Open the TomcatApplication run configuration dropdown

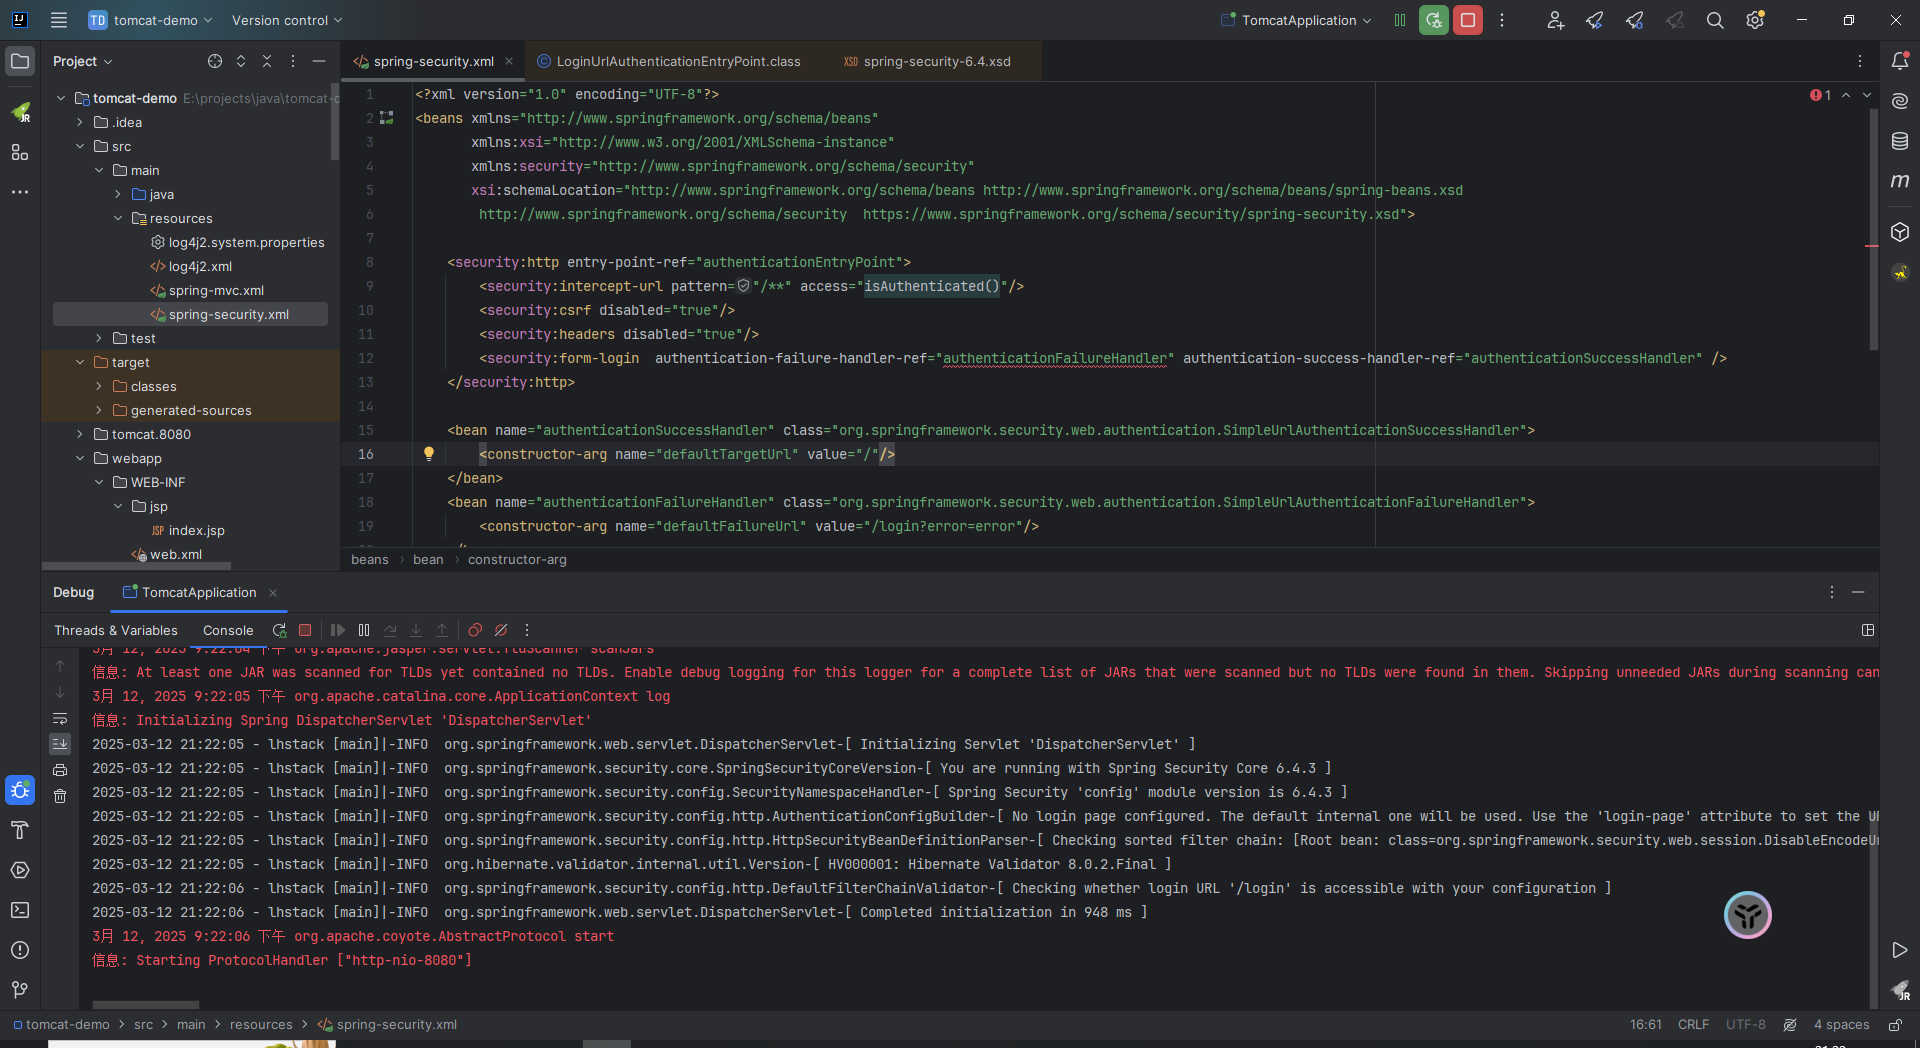pyautogui.click(x=1297, y=20)
